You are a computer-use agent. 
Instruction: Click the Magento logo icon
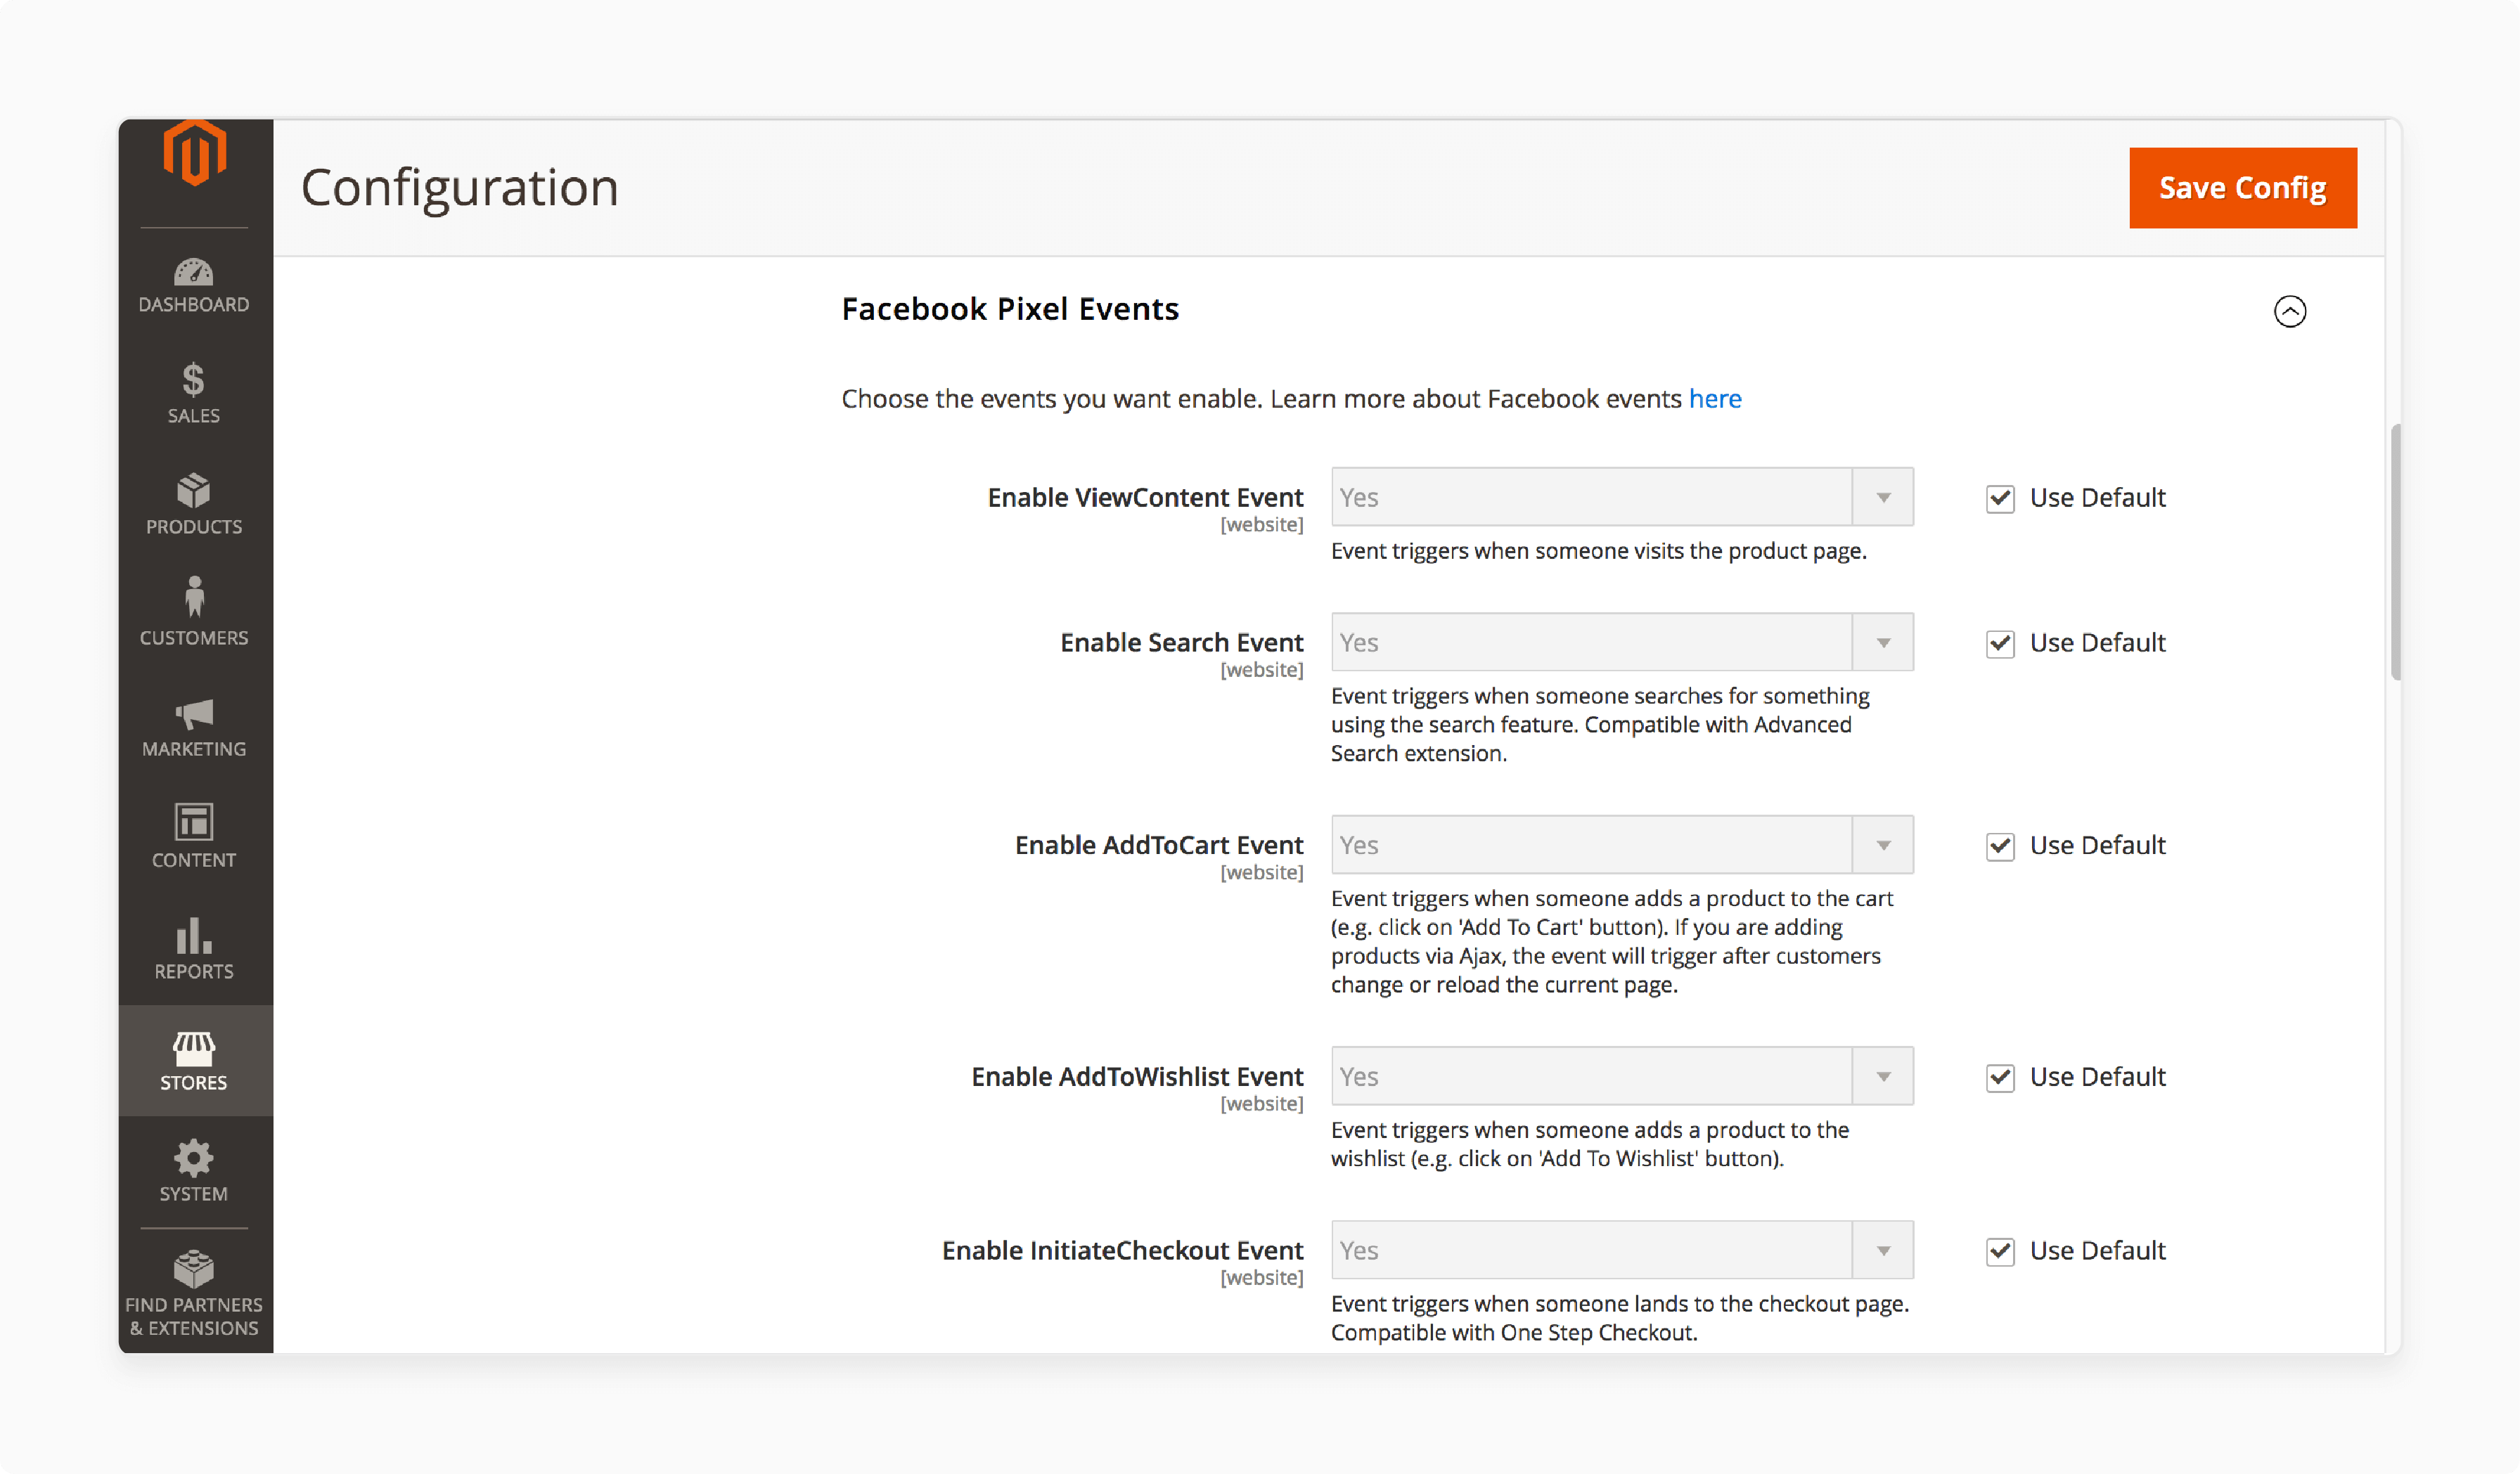(195, 153)
